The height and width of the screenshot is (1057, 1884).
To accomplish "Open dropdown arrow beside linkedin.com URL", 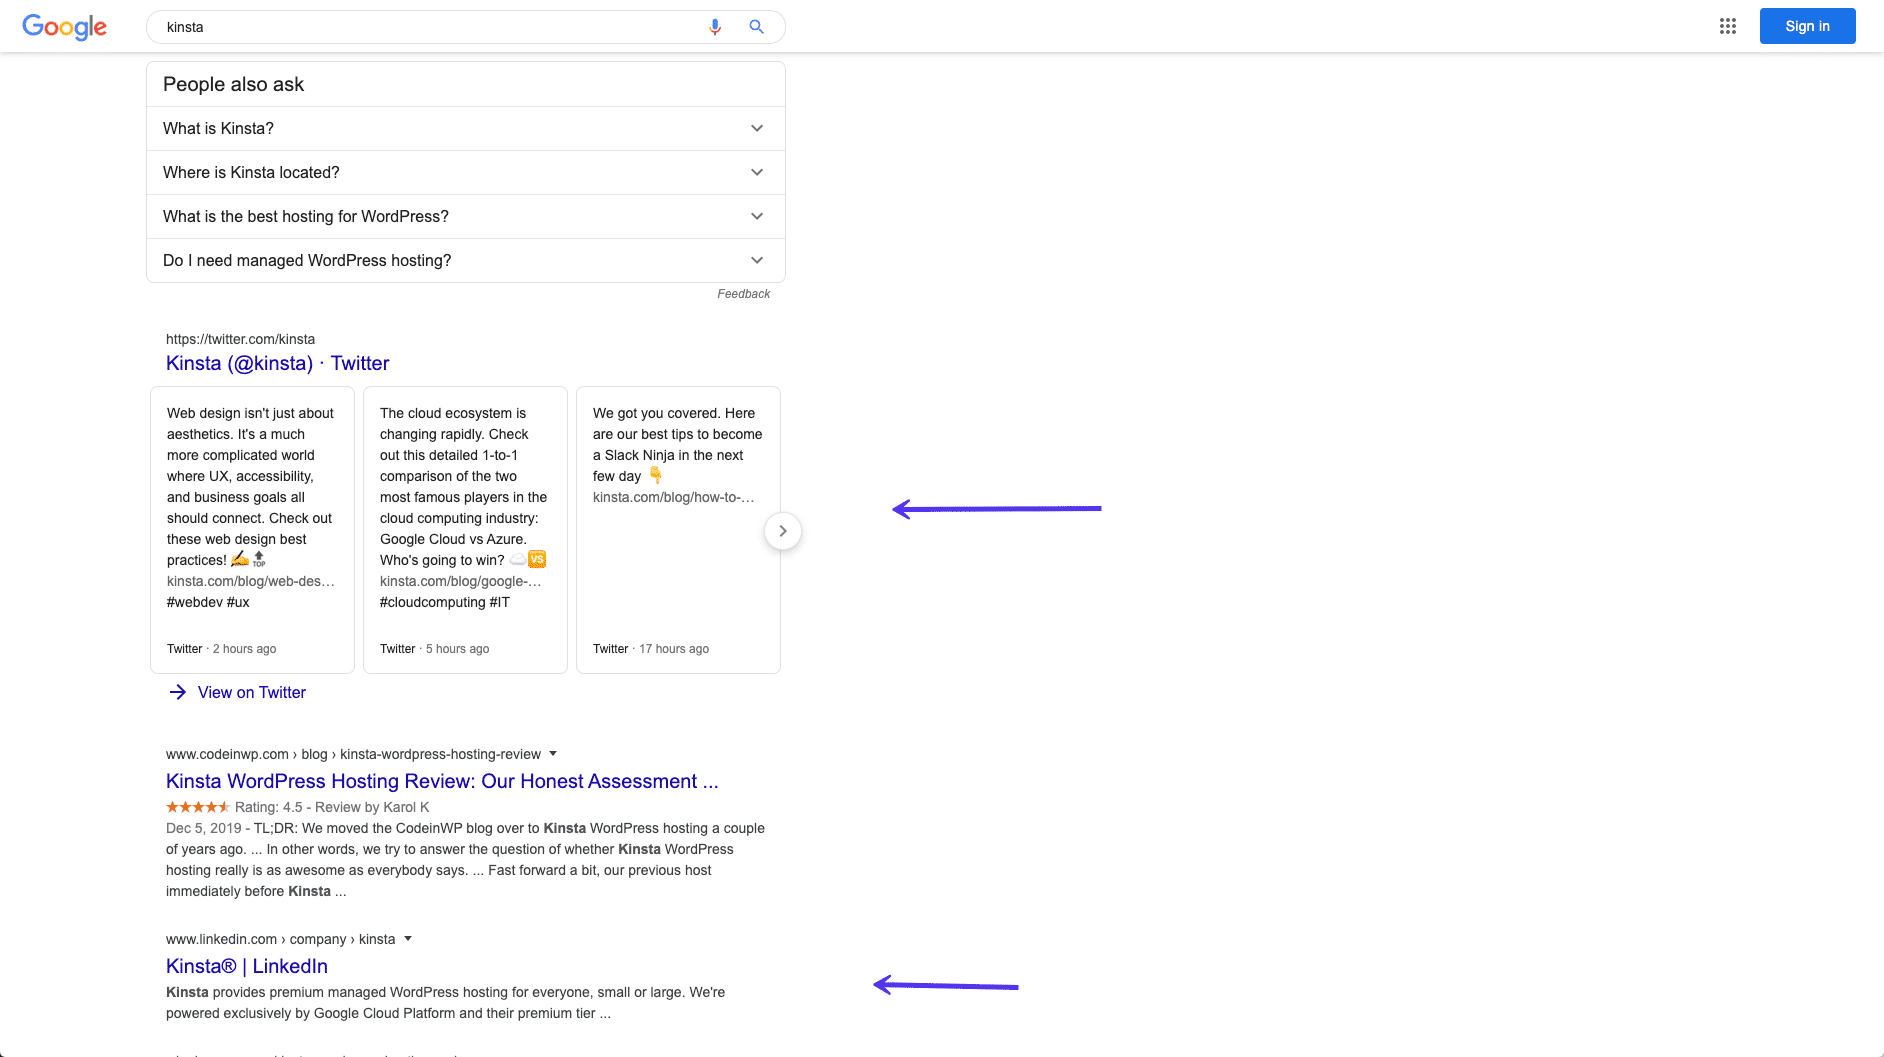I will point(408,939).
